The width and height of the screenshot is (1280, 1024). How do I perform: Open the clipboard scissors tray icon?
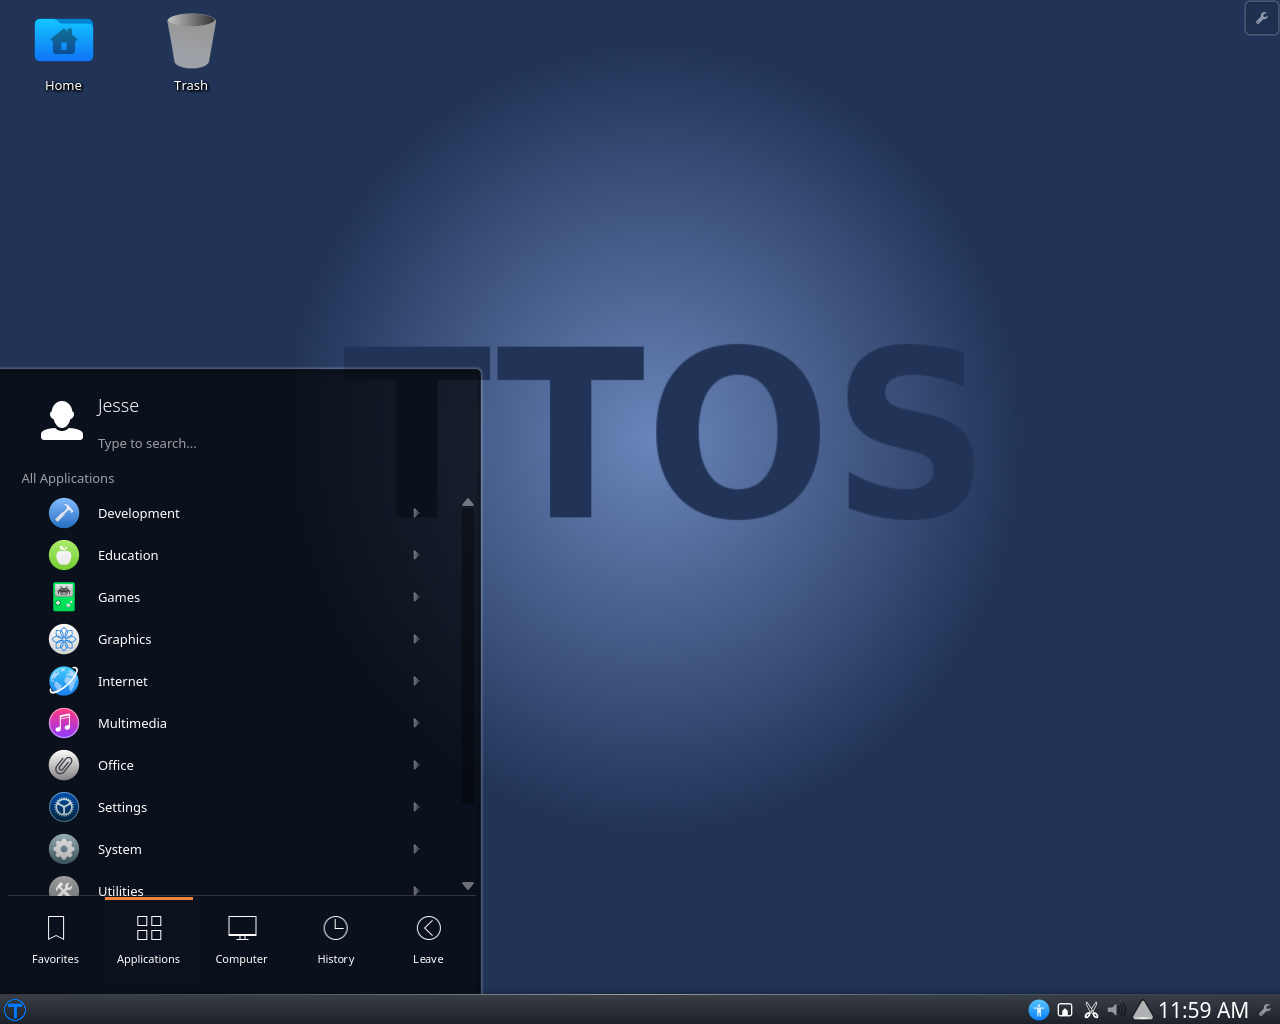pos(1091,1010)
